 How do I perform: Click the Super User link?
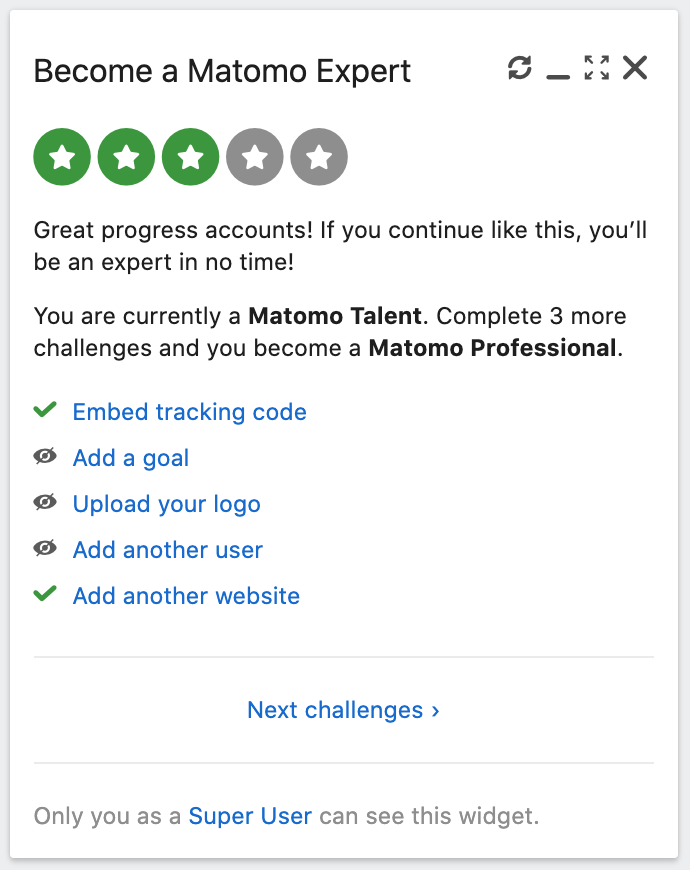(x=250, y=816)
